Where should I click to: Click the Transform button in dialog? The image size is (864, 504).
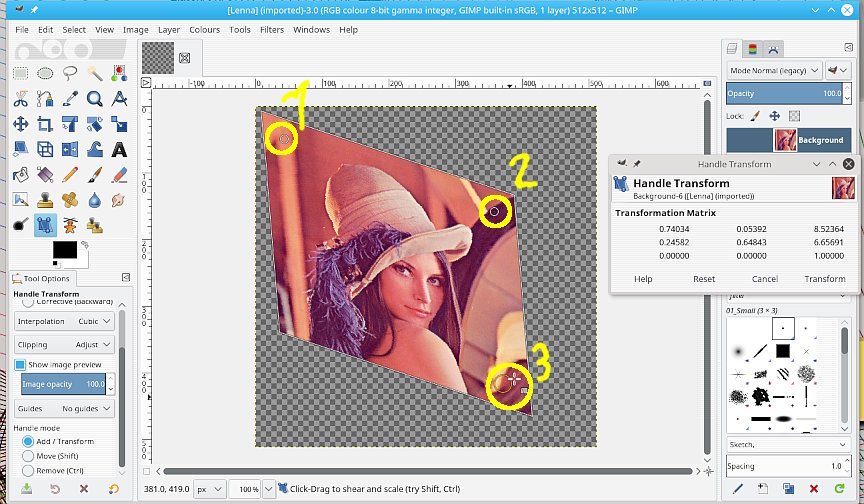pos(825,279)
